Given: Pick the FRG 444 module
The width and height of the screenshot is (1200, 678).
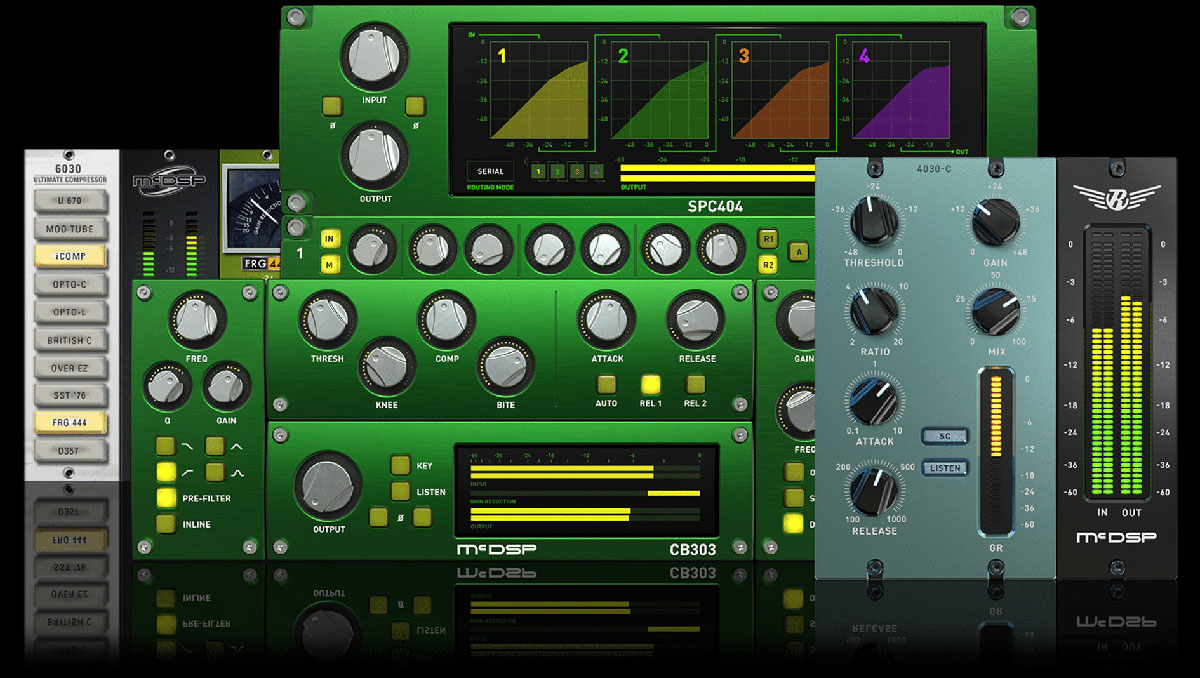Looking at the screenshot, I should point(71,422).
